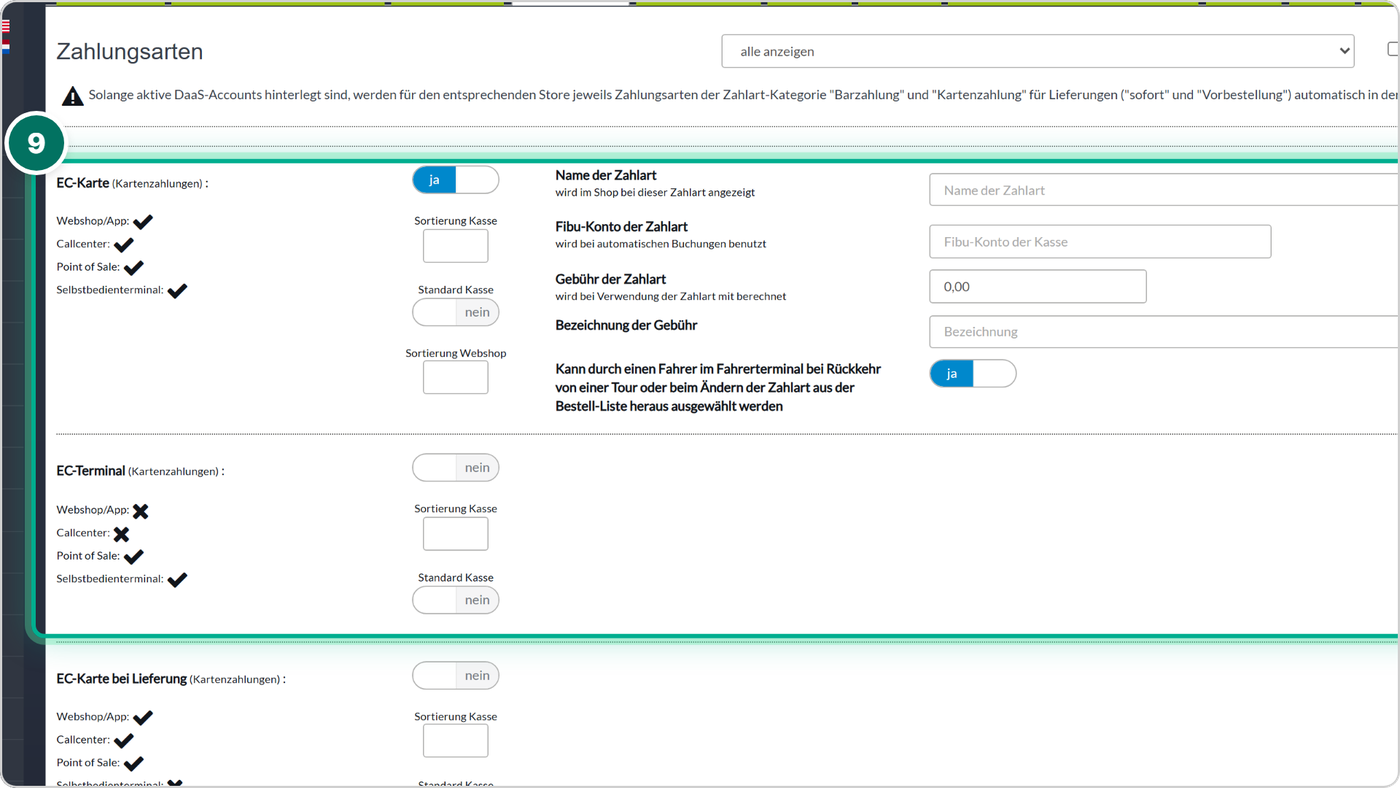Click the 'EC-Karte (Kartenzahlungen)' label
This screenshot has width=1400, height=788.
coord(133,183)
